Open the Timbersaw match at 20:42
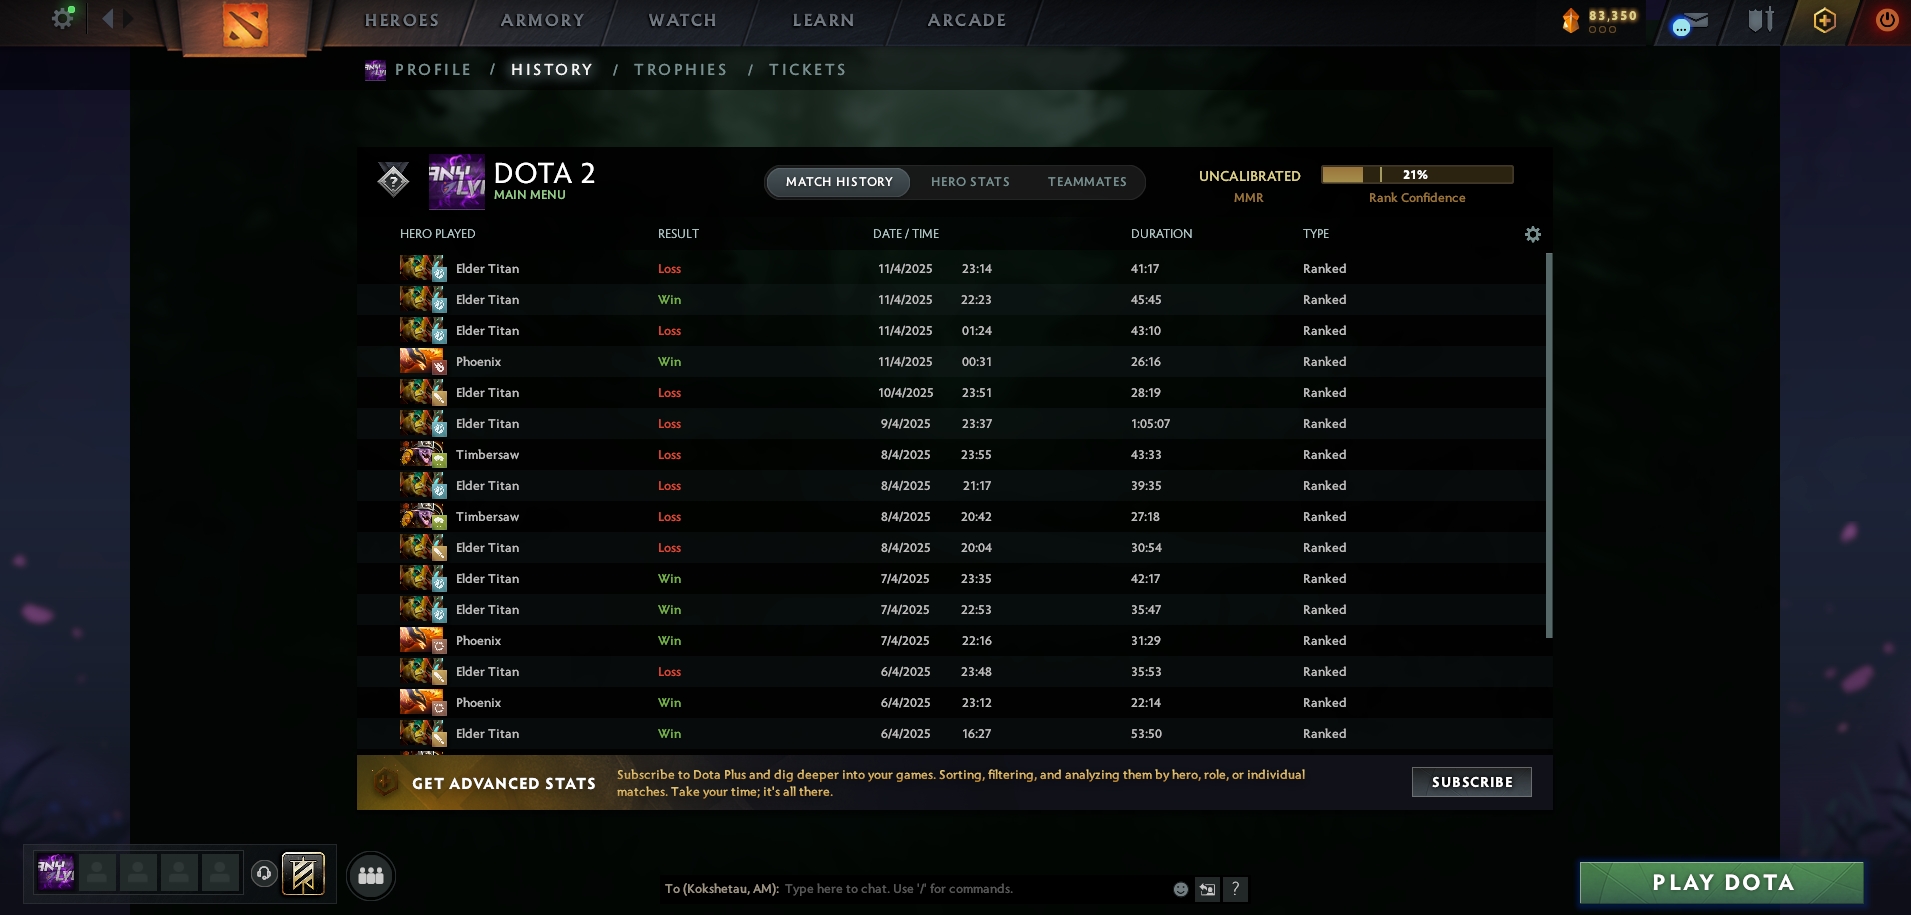The image size is (1911, 915). [x=952, y=516]
